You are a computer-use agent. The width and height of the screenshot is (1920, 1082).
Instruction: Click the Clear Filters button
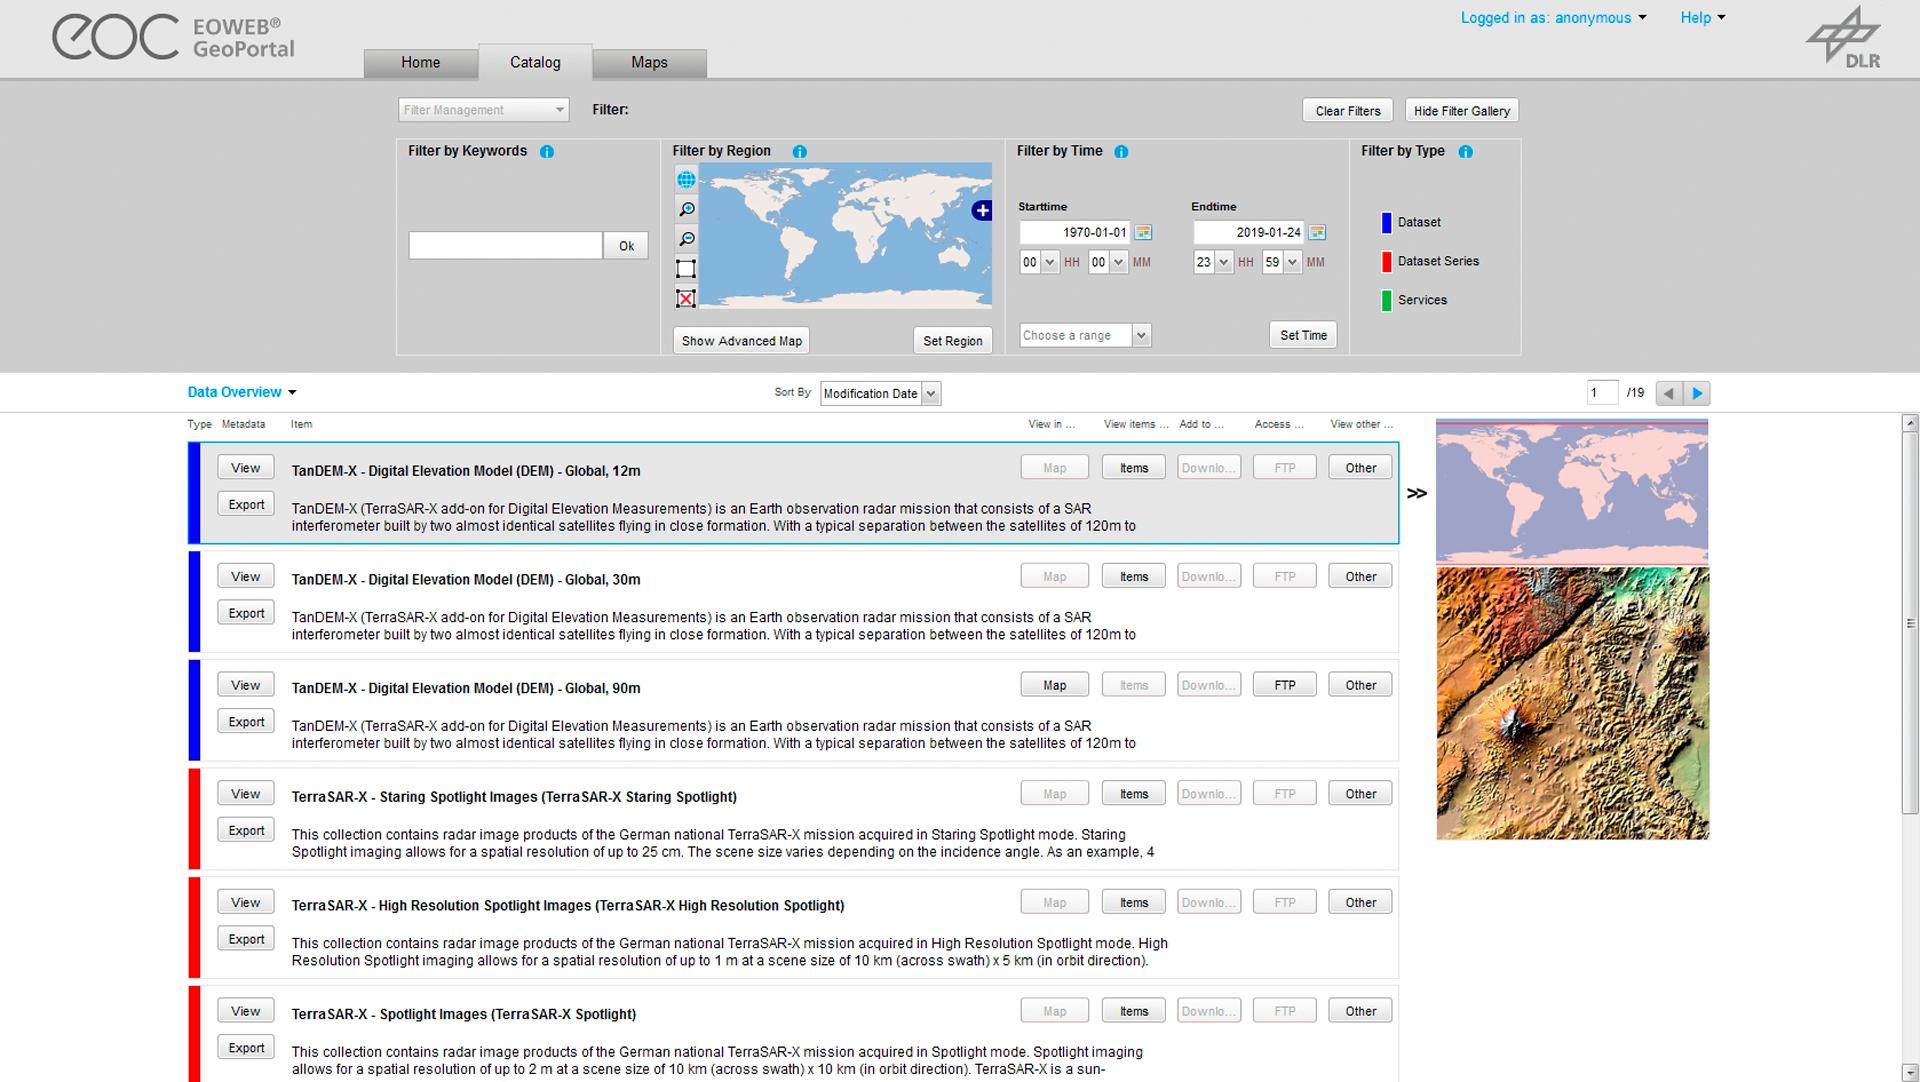[x=1347, y=110]
